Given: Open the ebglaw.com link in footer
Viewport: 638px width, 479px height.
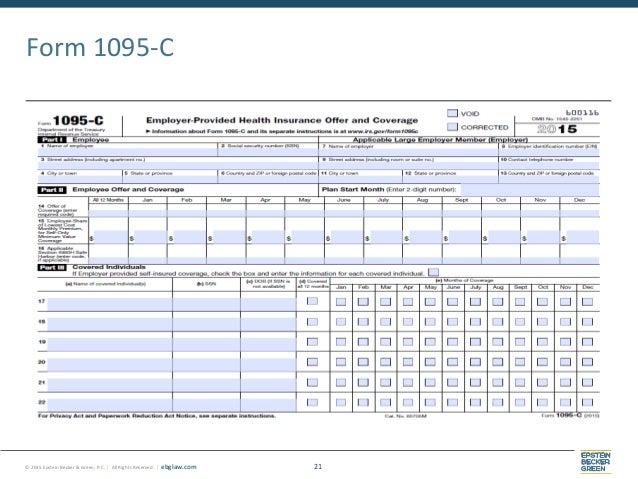Looking at the screenshot, I should pos(178,467).
